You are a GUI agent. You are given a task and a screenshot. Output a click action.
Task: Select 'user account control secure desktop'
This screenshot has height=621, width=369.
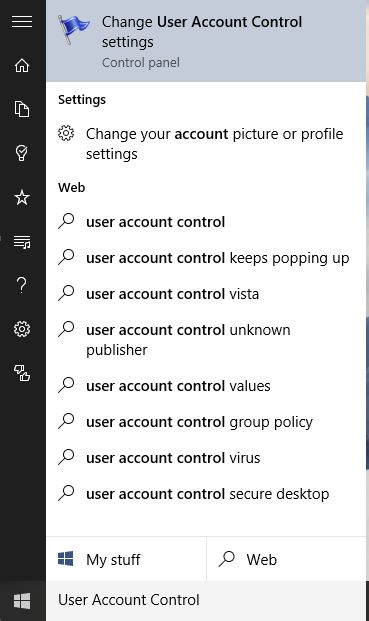206,494
